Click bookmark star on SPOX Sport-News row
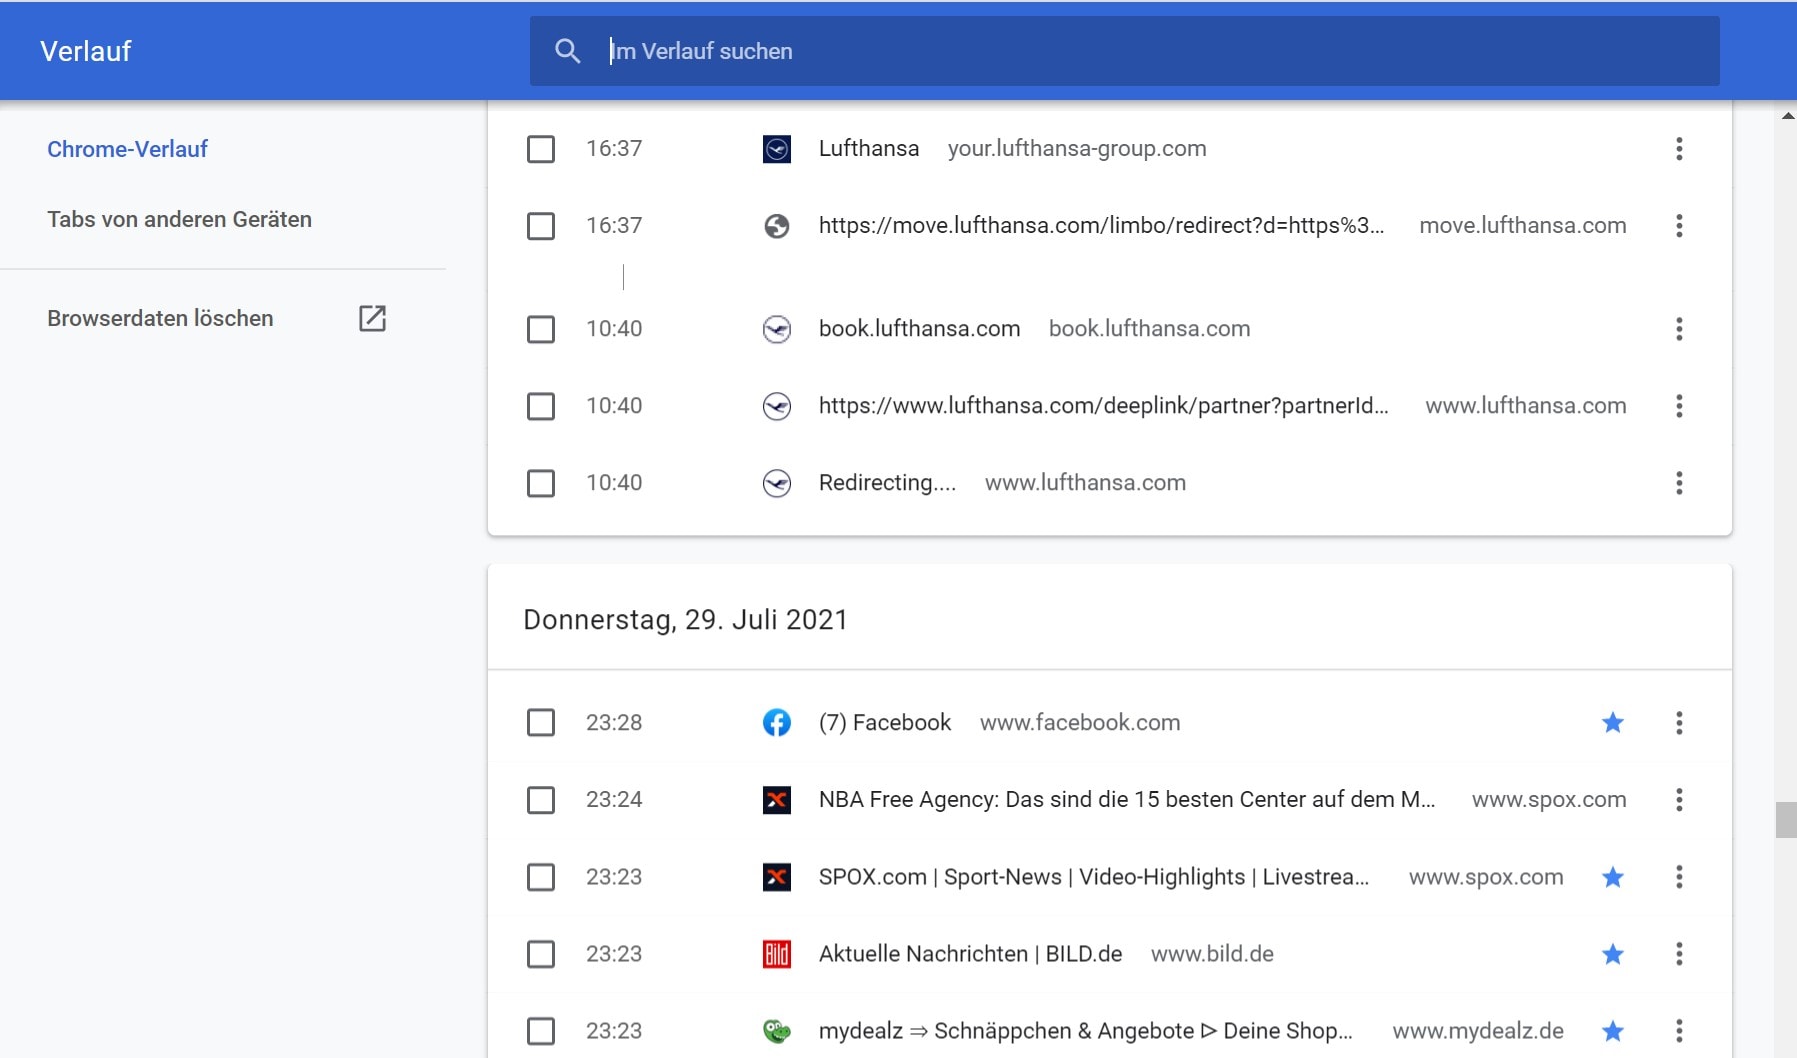Image resolution: width=1797 pixels, height=1058 pixels. [x=1612, y=877]
